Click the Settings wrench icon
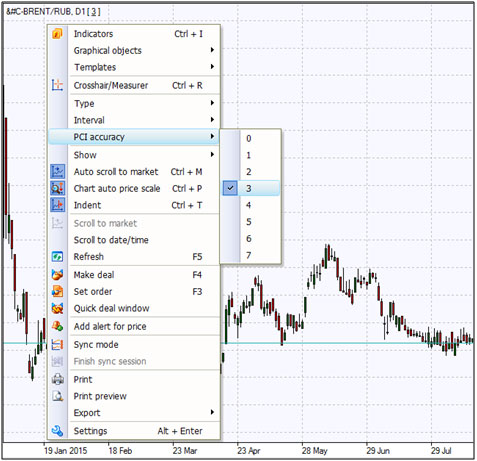 tap(57, 431)
